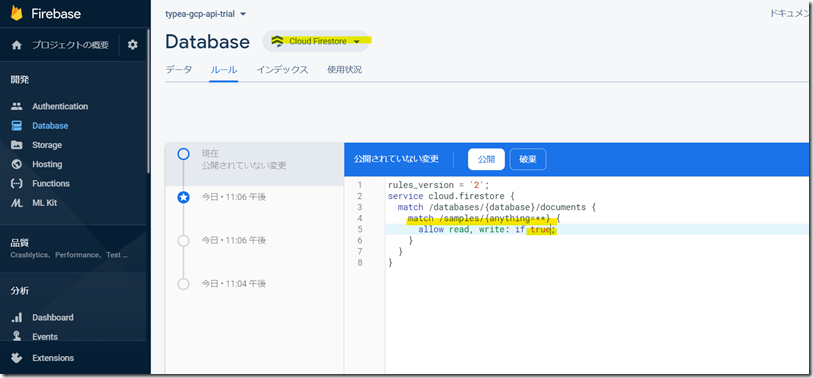Open the Cloud Firestore database selector
The height and width of the screenshot is (378, 813).
pyautogui.click(x=316, y=41)
